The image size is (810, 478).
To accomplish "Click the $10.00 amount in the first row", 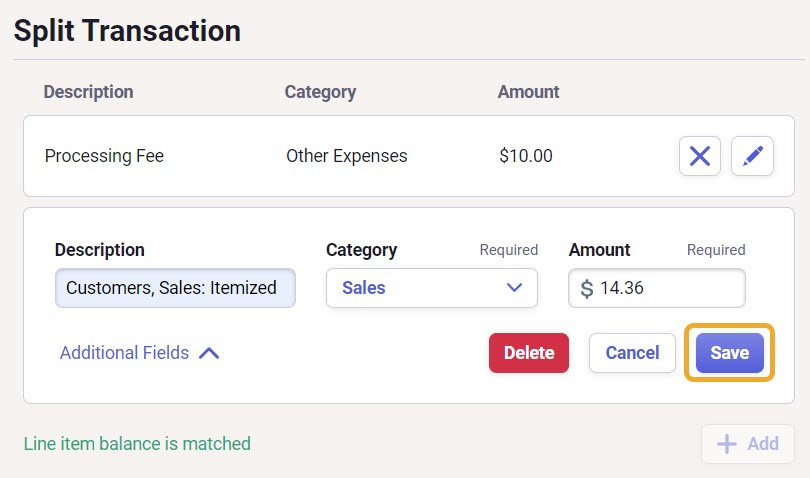I will 526,156.
